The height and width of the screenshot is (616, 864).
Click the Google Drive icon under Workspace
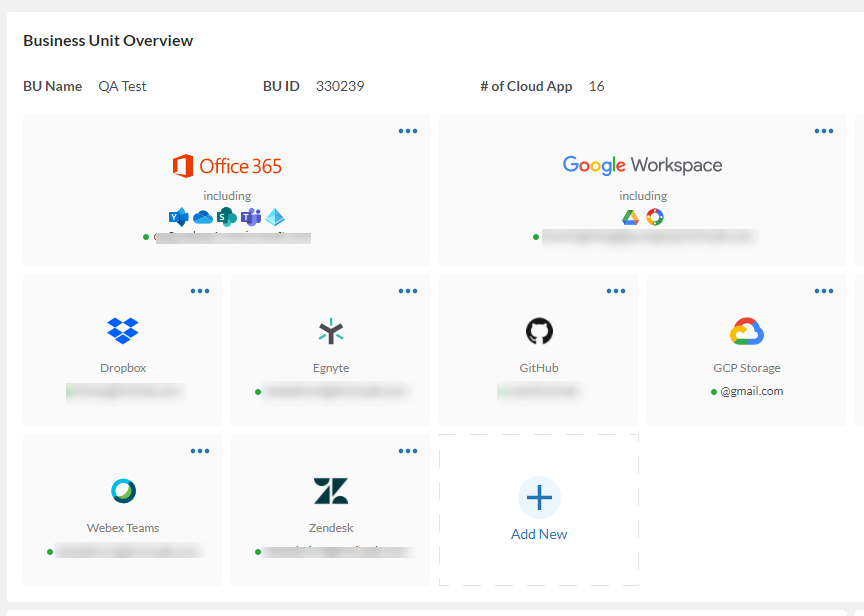tap(631, 217)
